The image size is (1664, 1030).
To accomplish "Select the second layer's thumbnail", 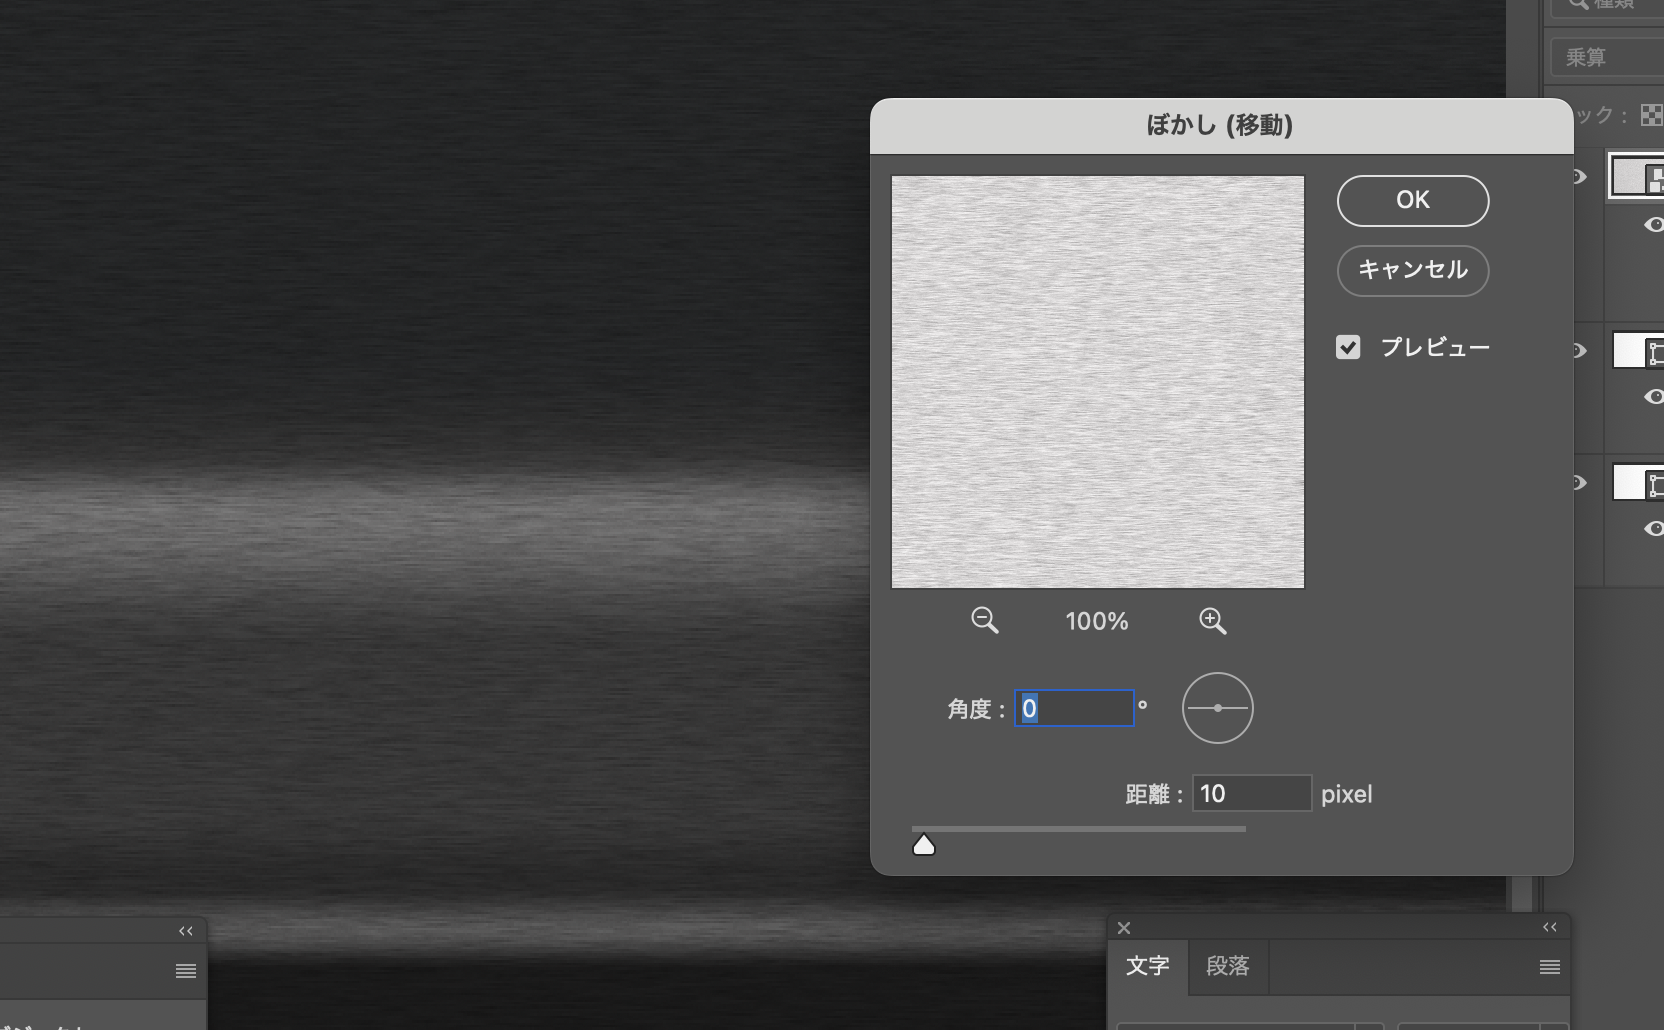I will 1638,351.
